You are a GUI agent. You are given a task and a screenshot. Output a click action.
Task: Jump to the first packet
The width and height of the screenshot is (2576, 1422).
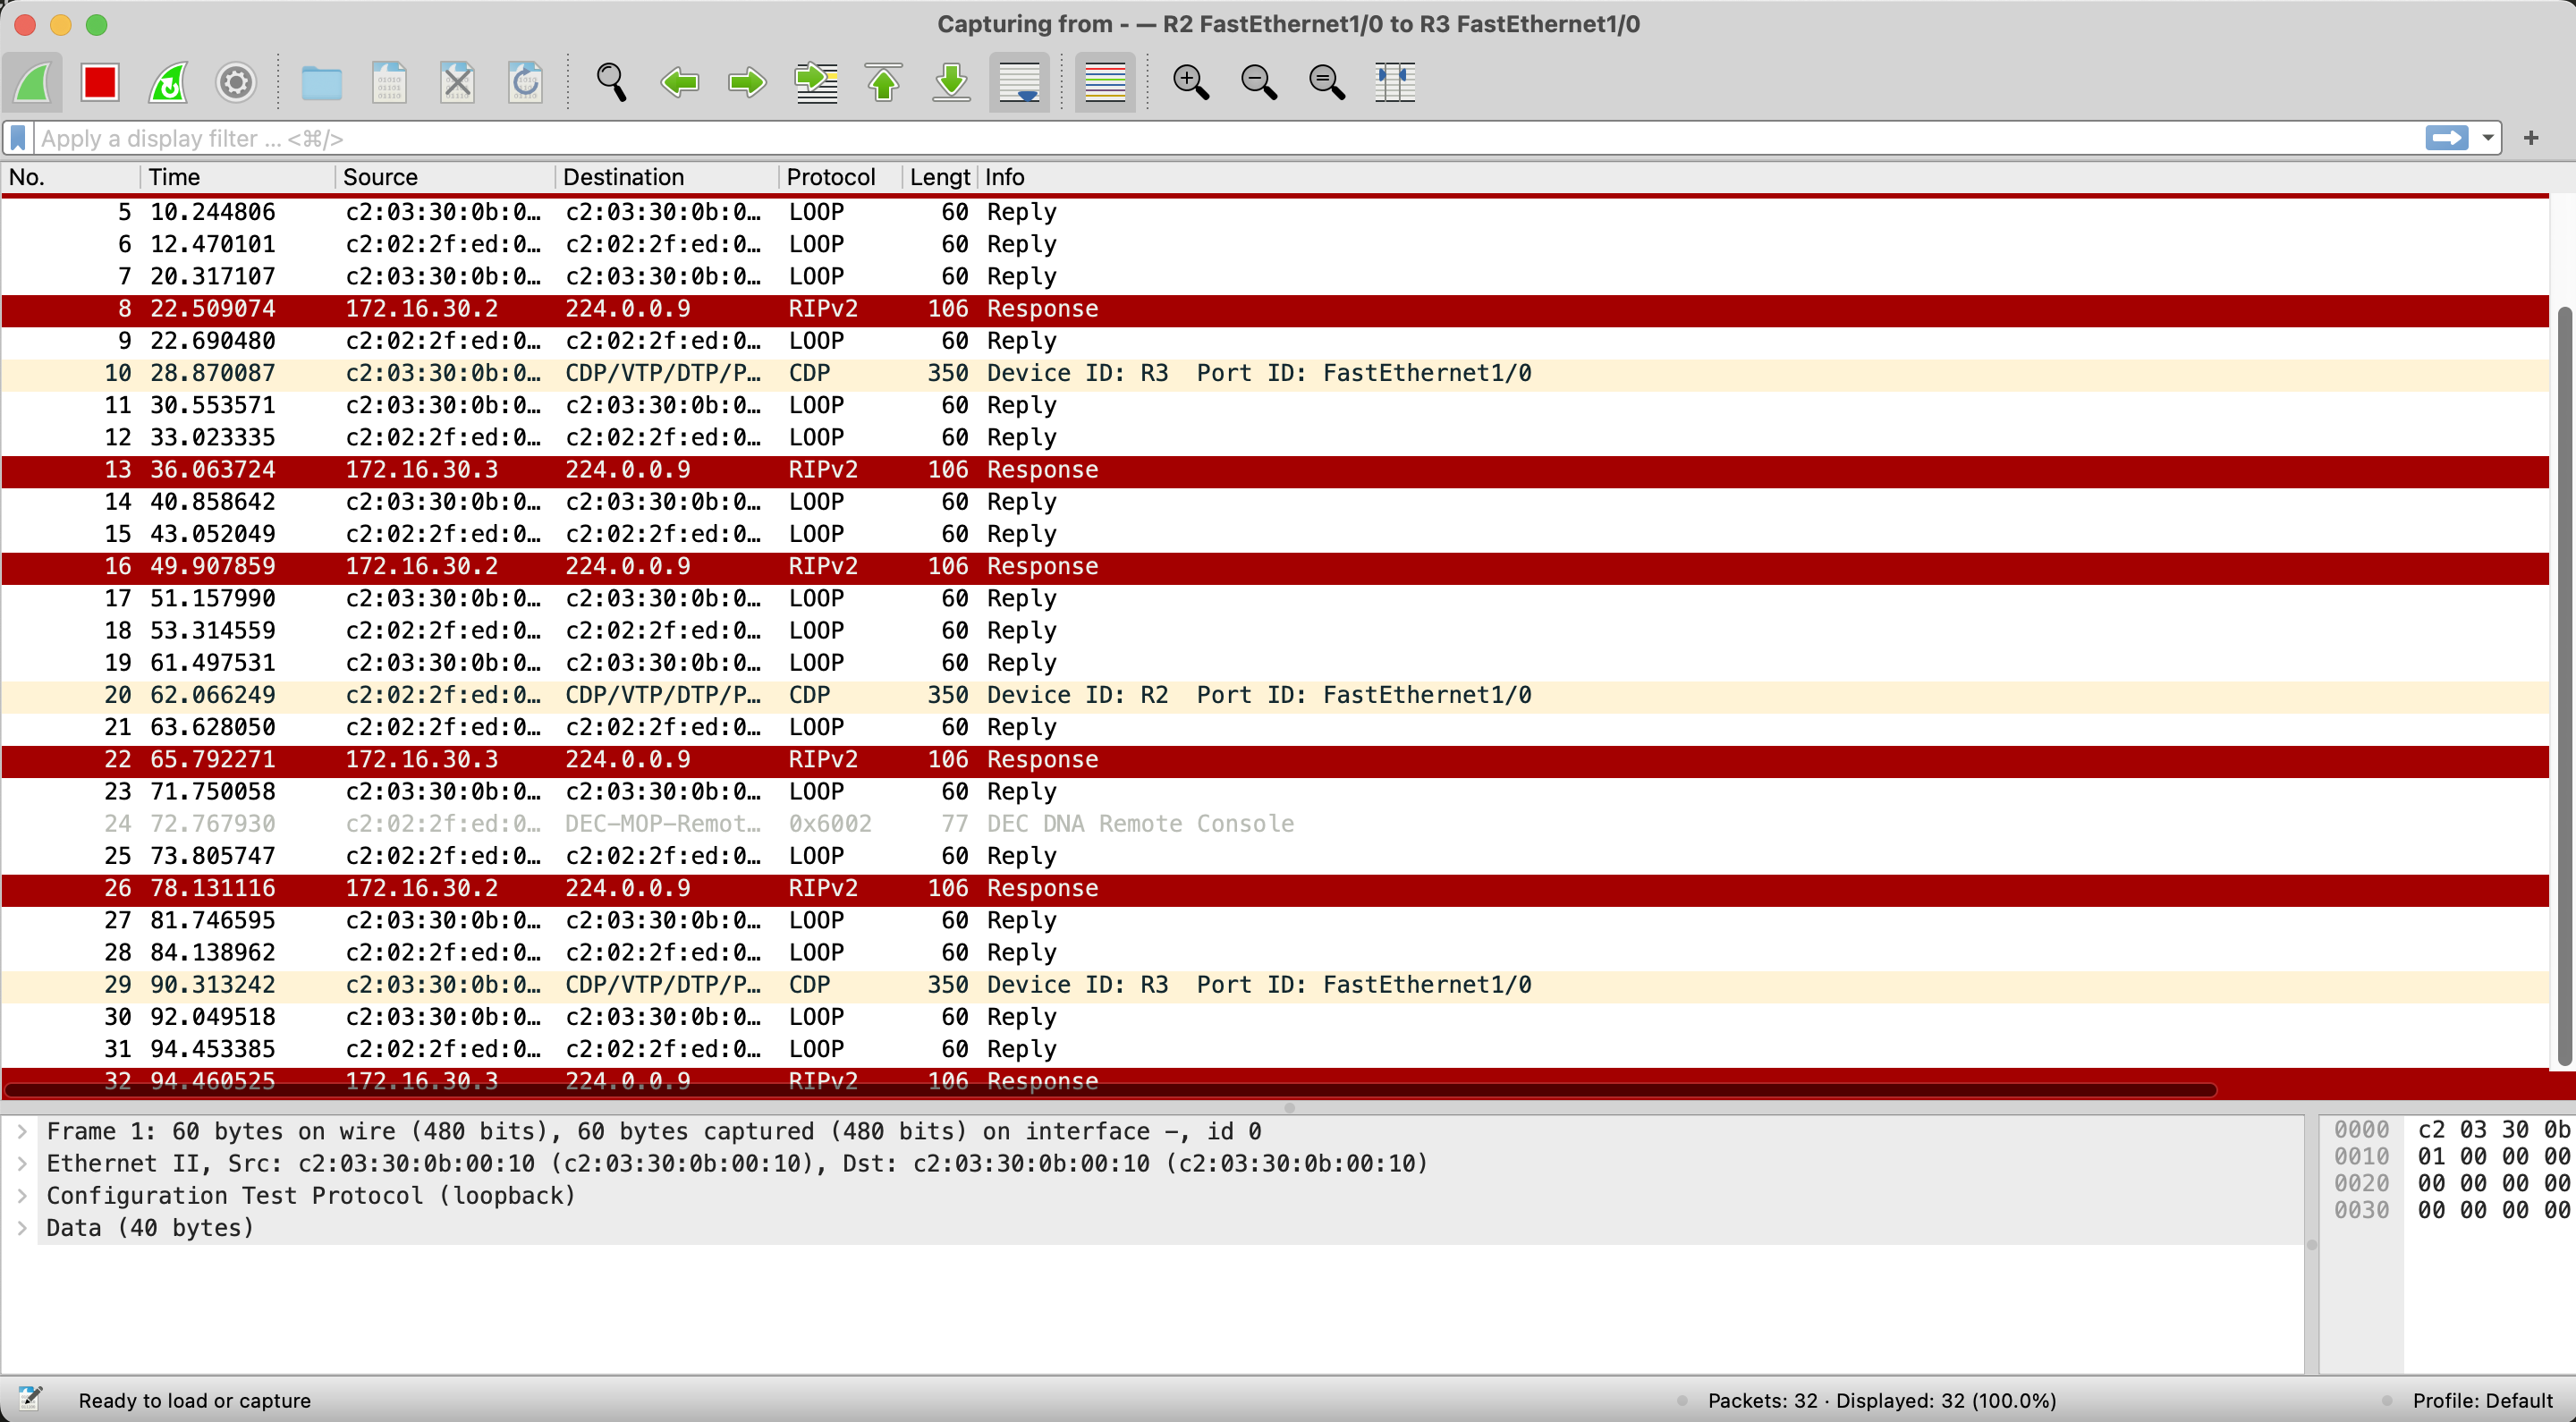883,82
